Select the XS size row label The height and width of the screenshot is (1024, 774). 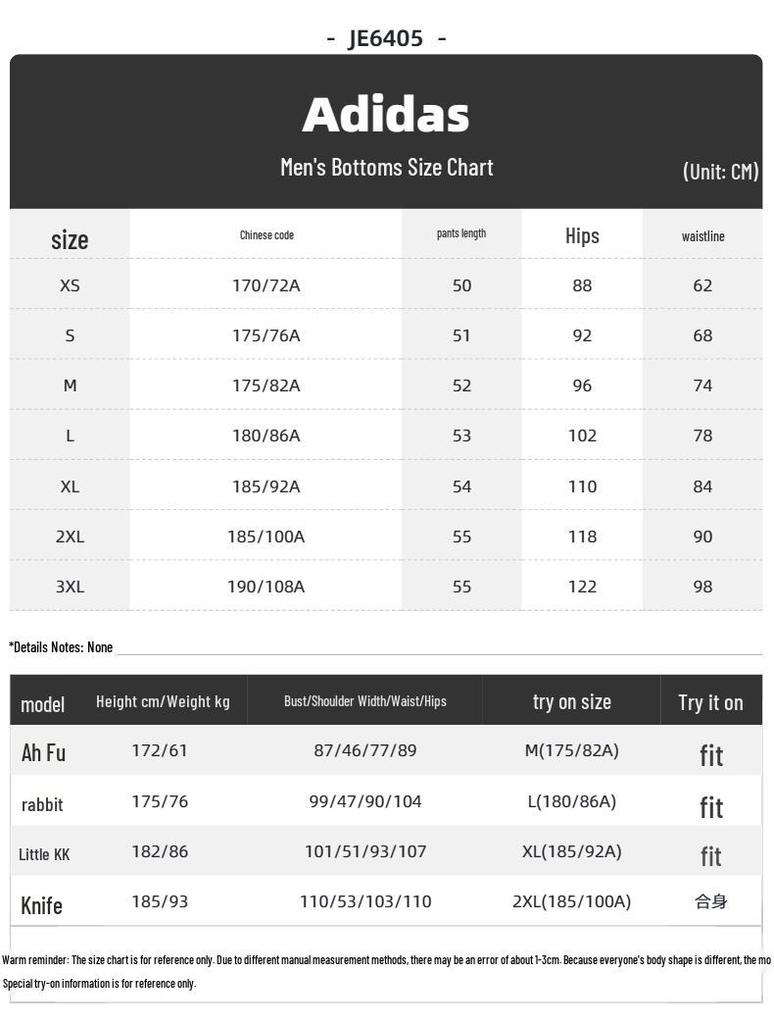point(70,286)
